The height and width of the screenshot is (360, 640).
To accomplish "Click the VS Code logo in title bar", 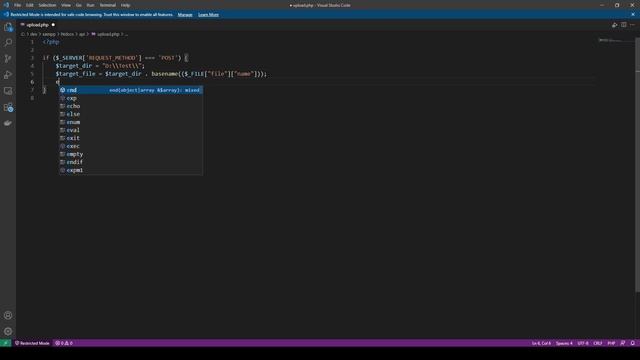I will coord(6,5).
